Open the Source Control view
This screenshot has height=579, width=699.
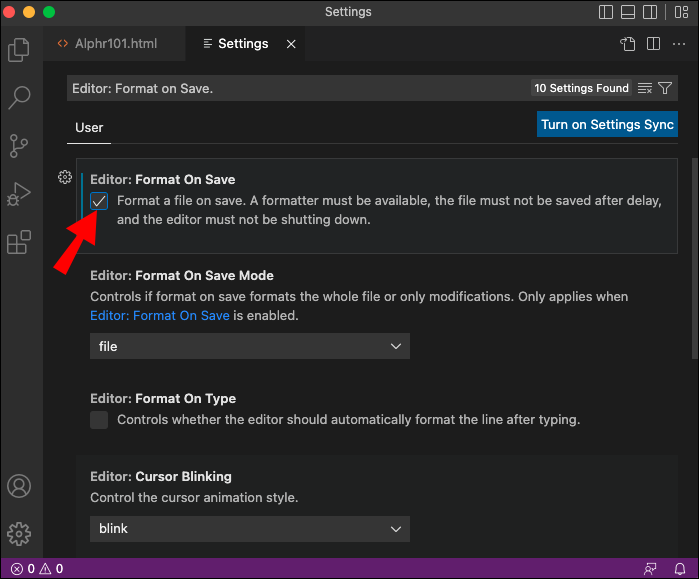tap(19, 146)
